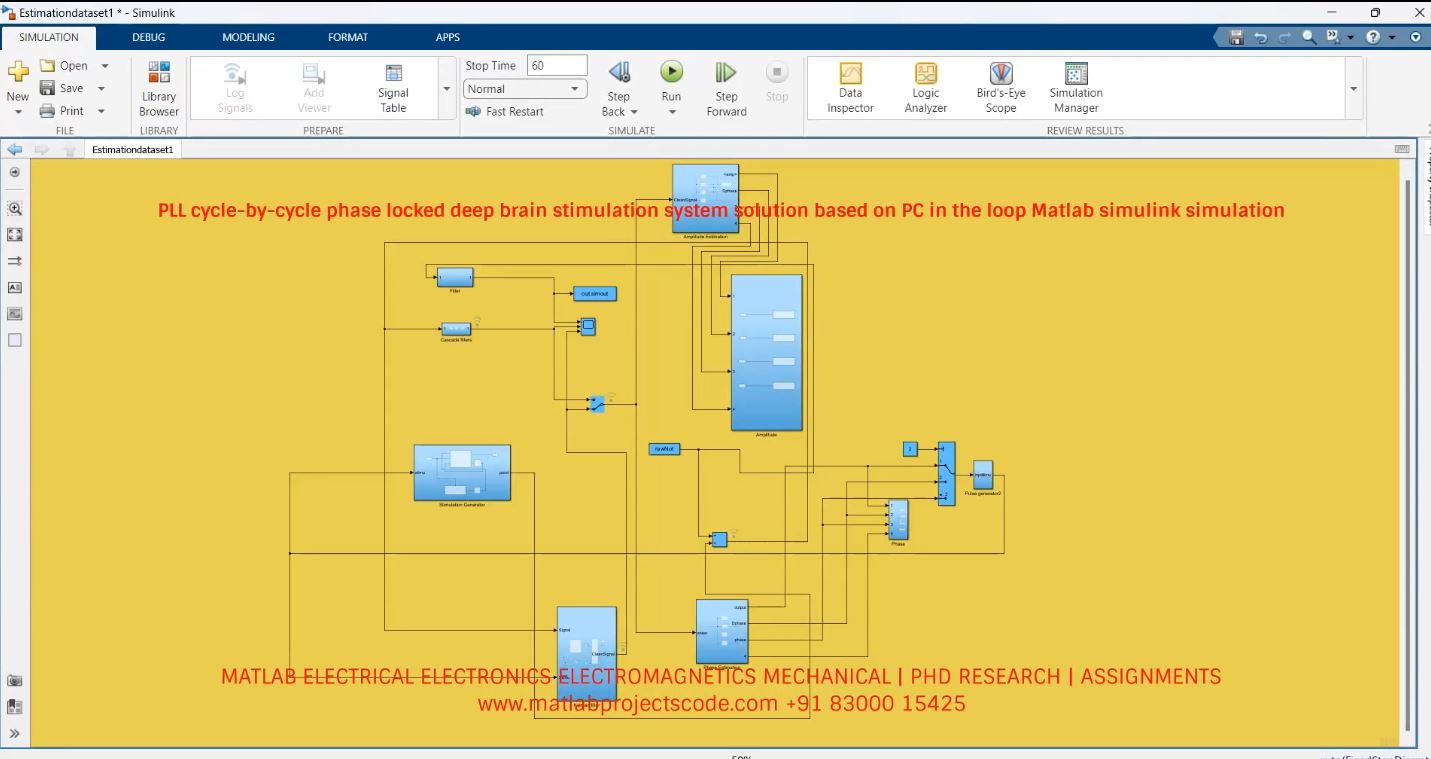Viewport: 1431px width, 759px height.
Task: Launch the Logic Analyzer
Action: tap(924, 87)
